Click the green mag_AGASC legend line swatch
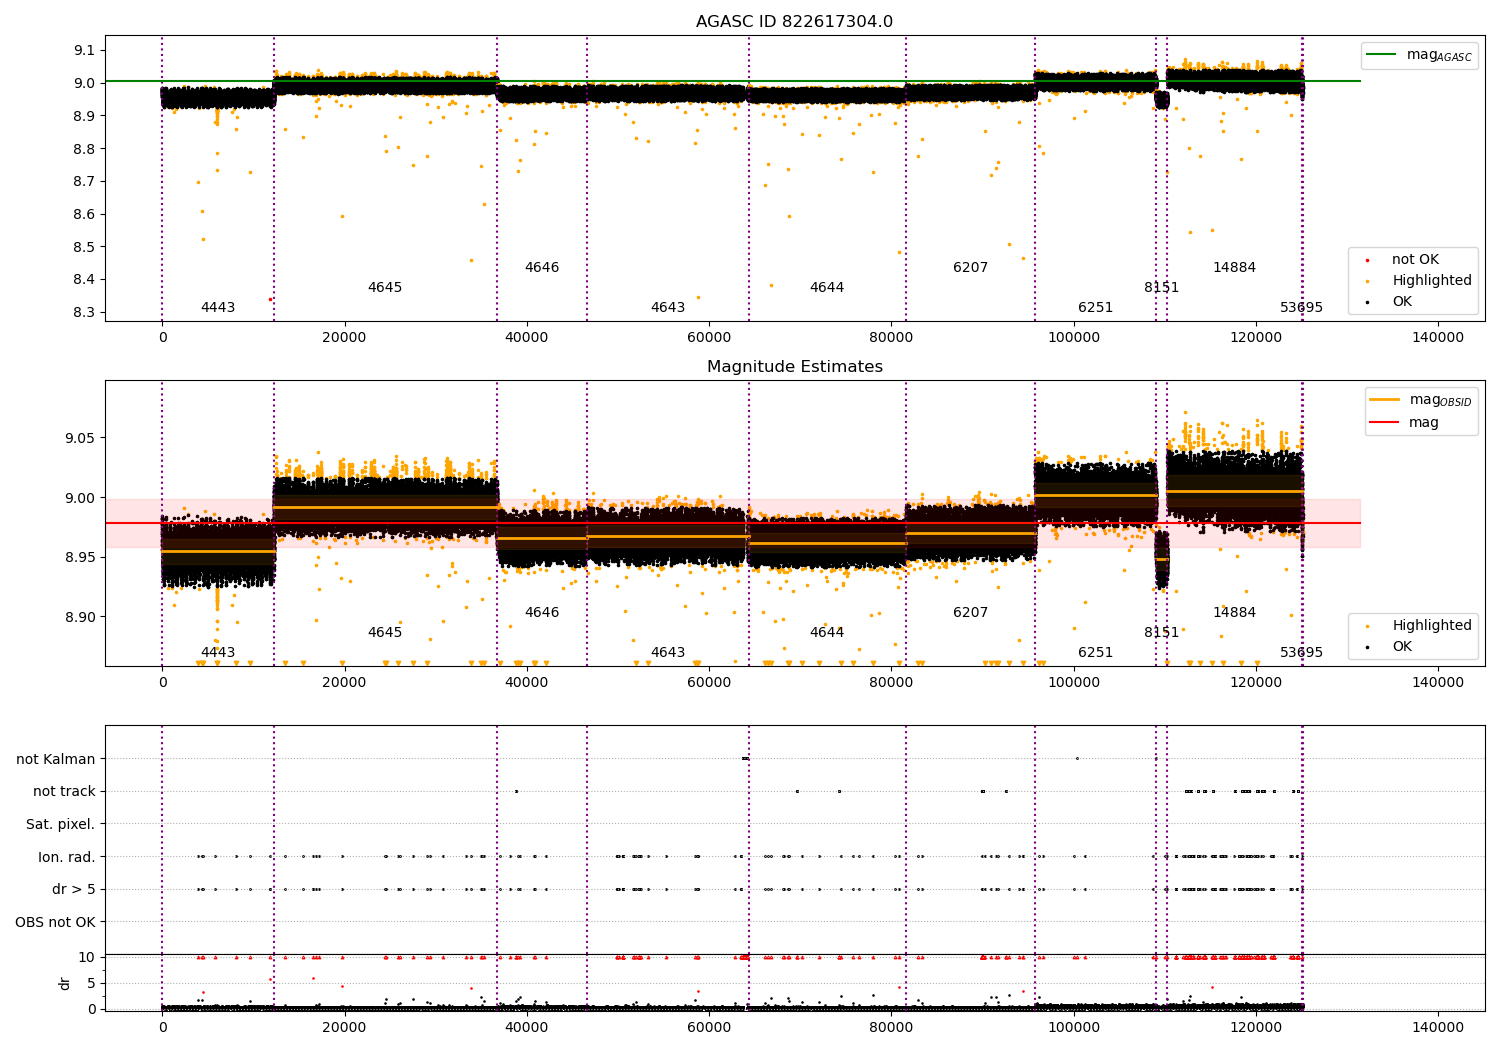This screenshot has width=1500, height=1050. coord(1381,54)
